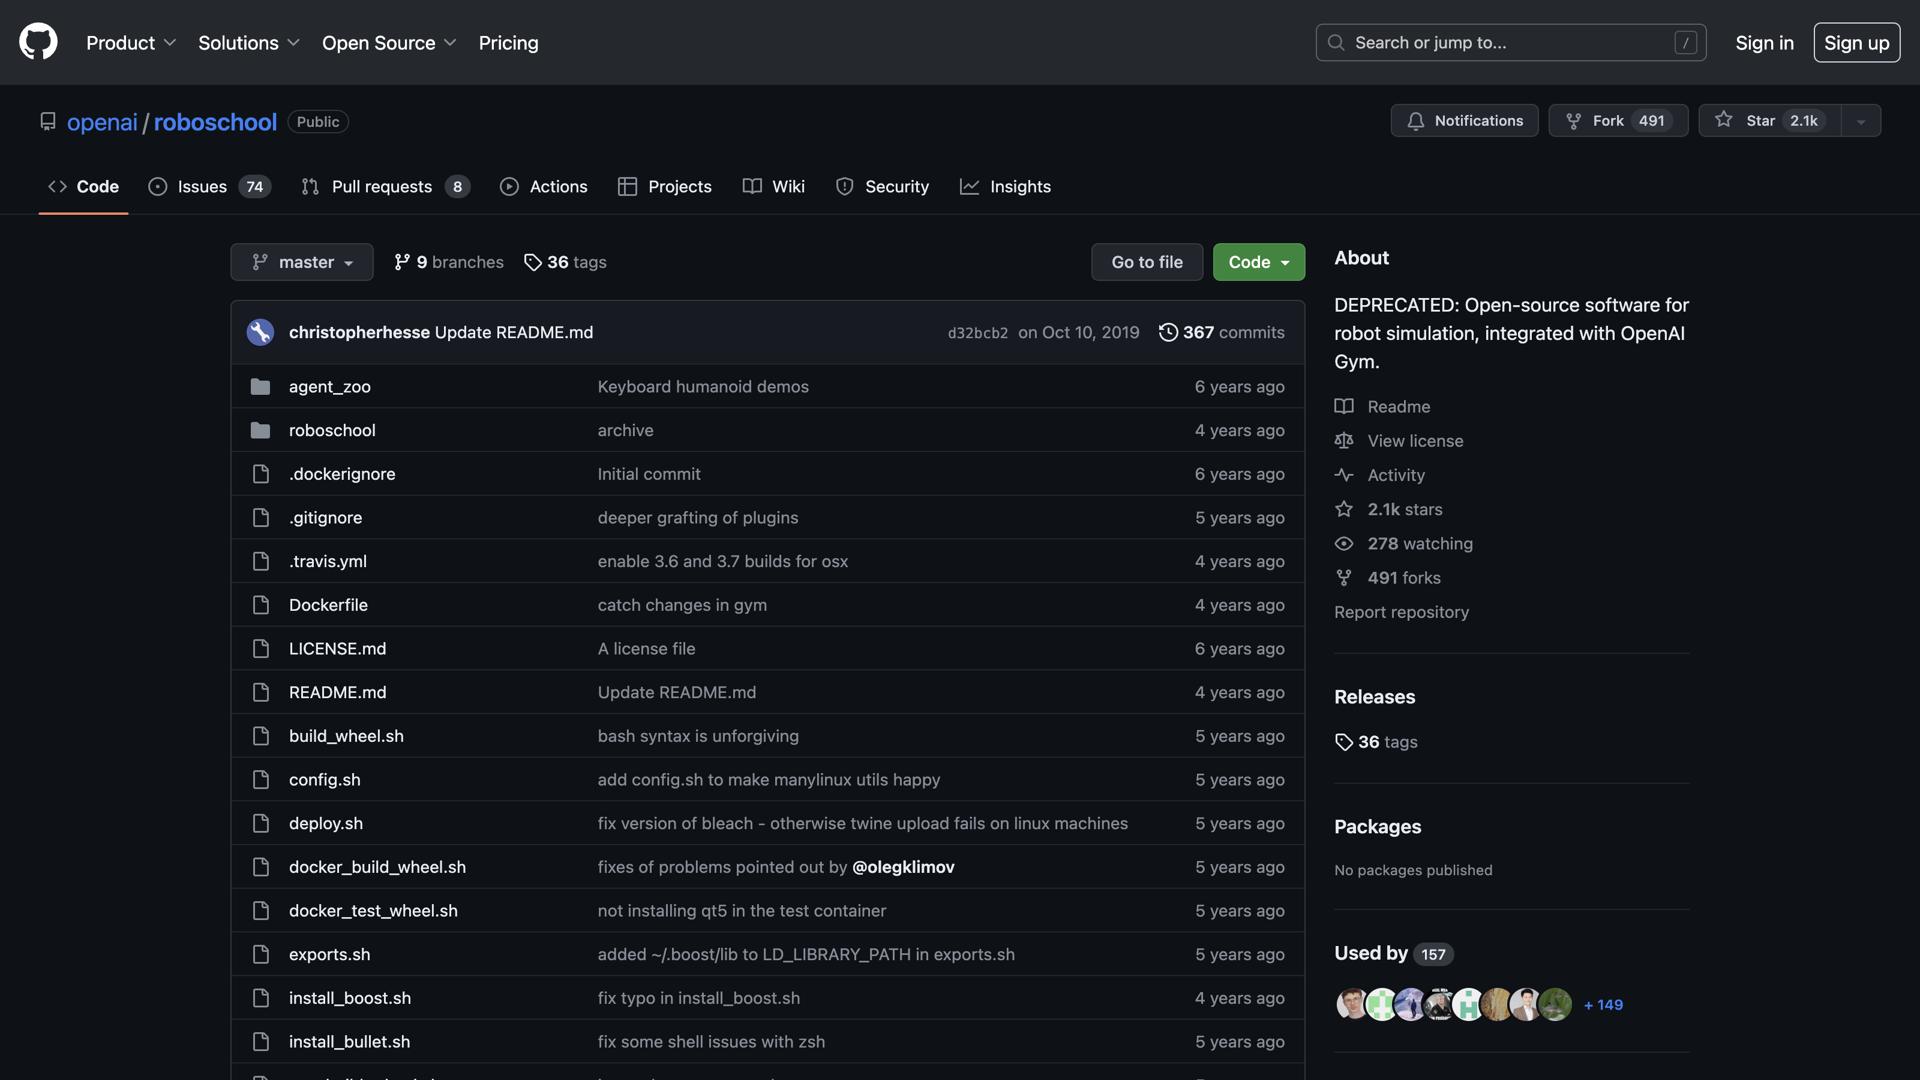This screenshot has height=1080, width=1920.
Task: Open the star lists dropdown arrow
Action: click(1860, 121)
